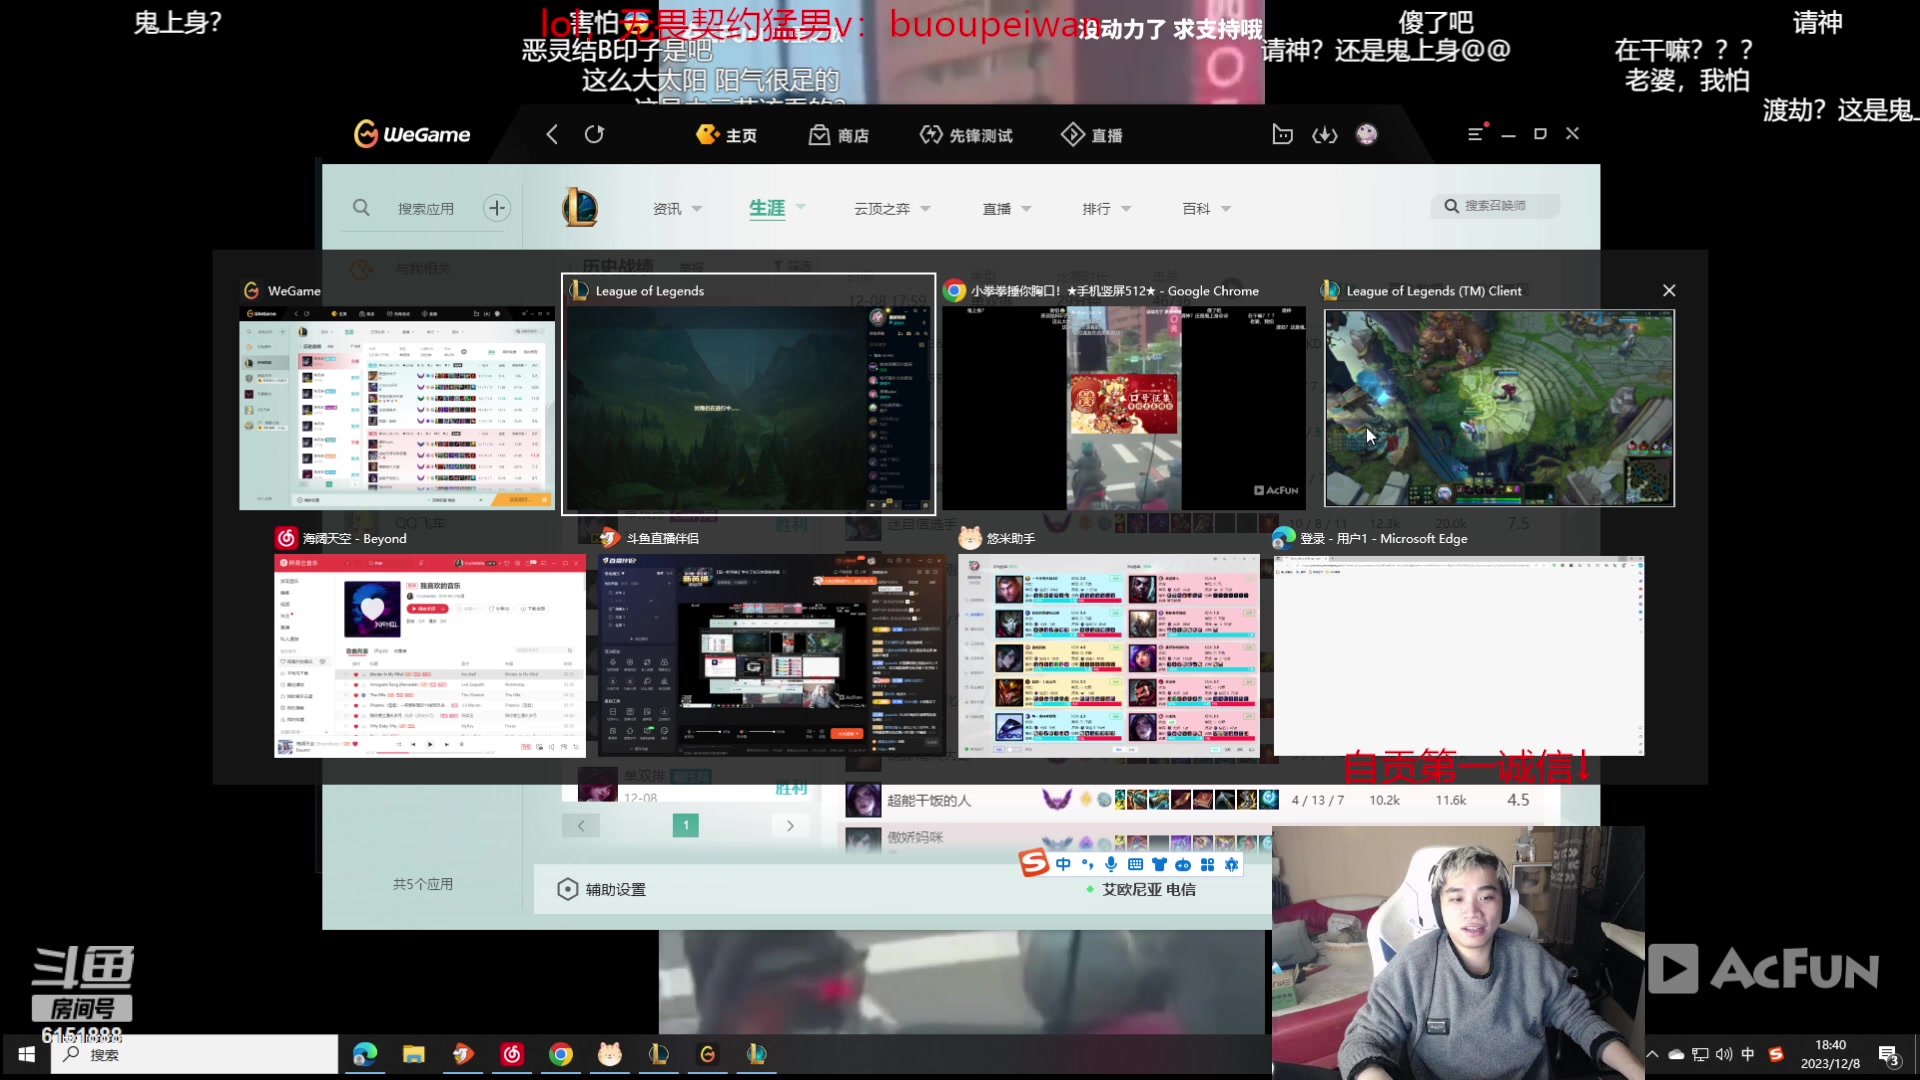The image size is (1920, 1080).
Task: Expand the 排行 dropdown arrow
Action: pos(1126,209)
